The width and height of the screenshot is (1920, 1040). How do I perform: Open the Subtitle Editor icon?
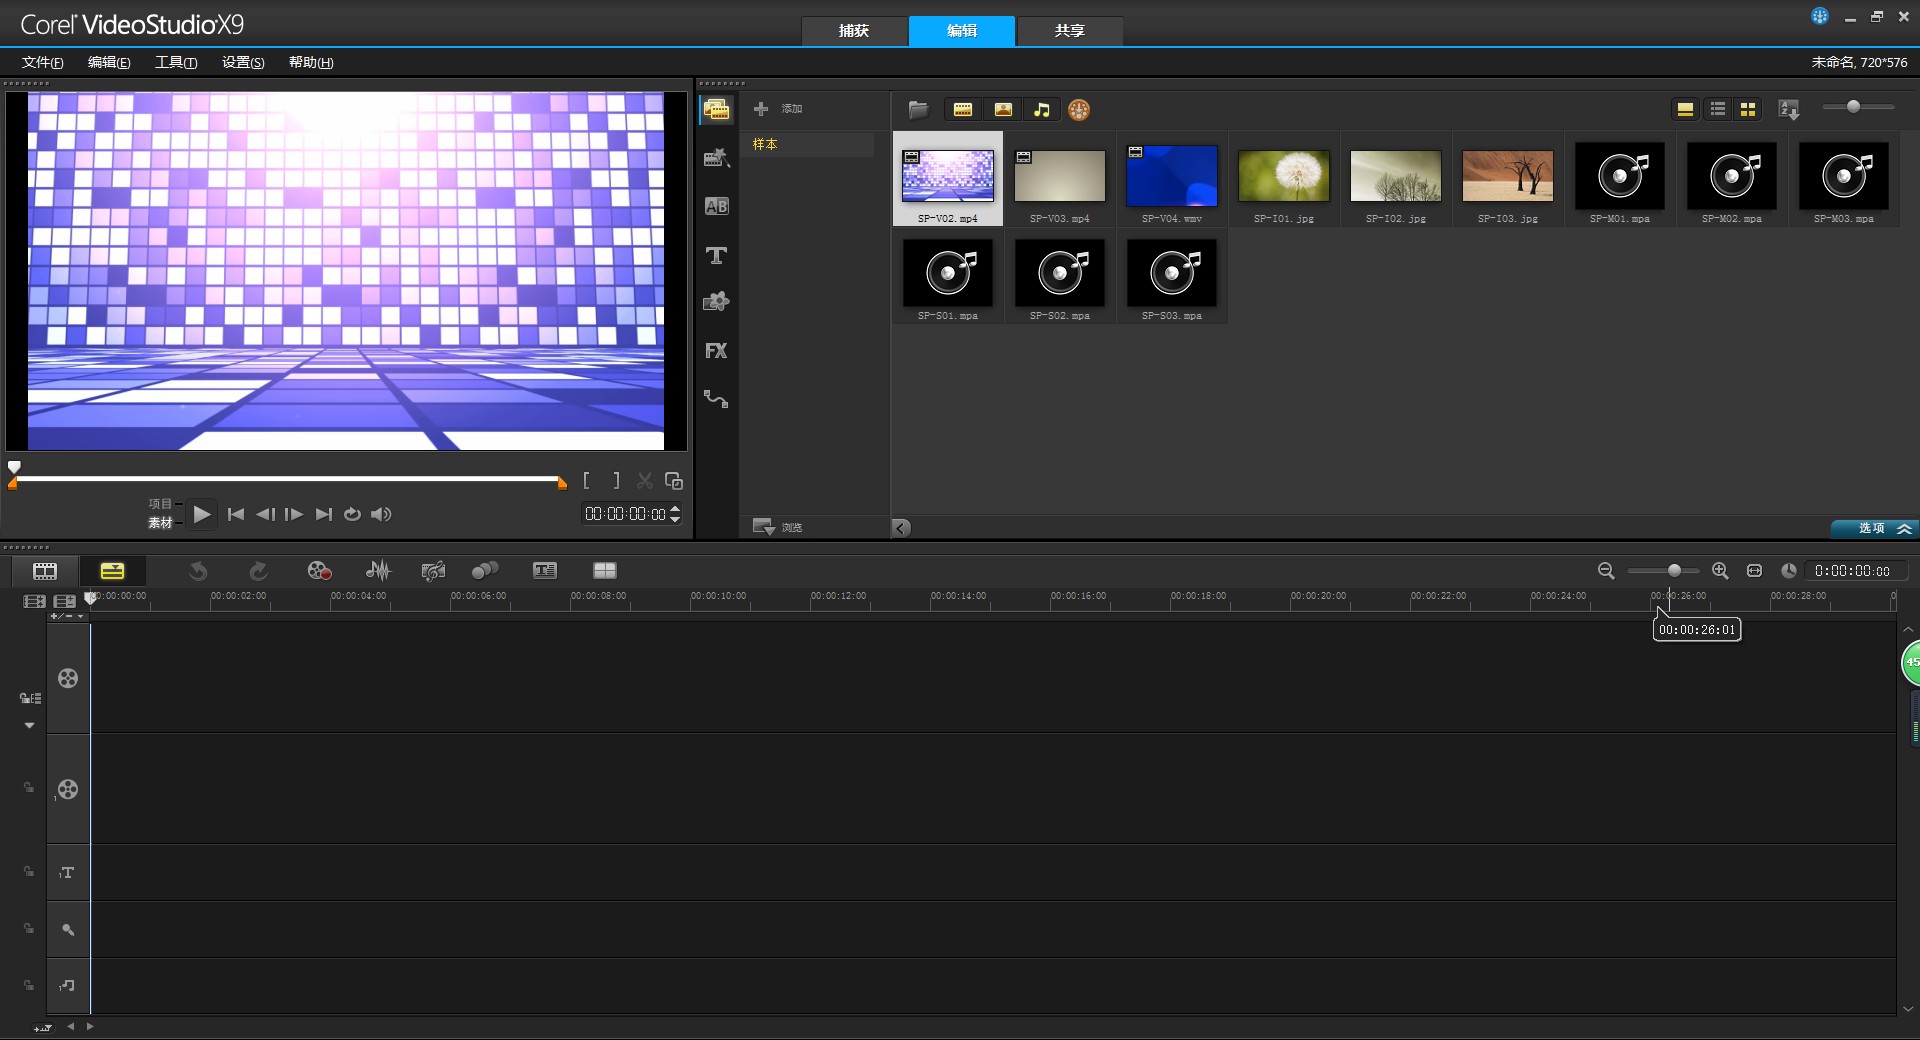pos(545,570)
